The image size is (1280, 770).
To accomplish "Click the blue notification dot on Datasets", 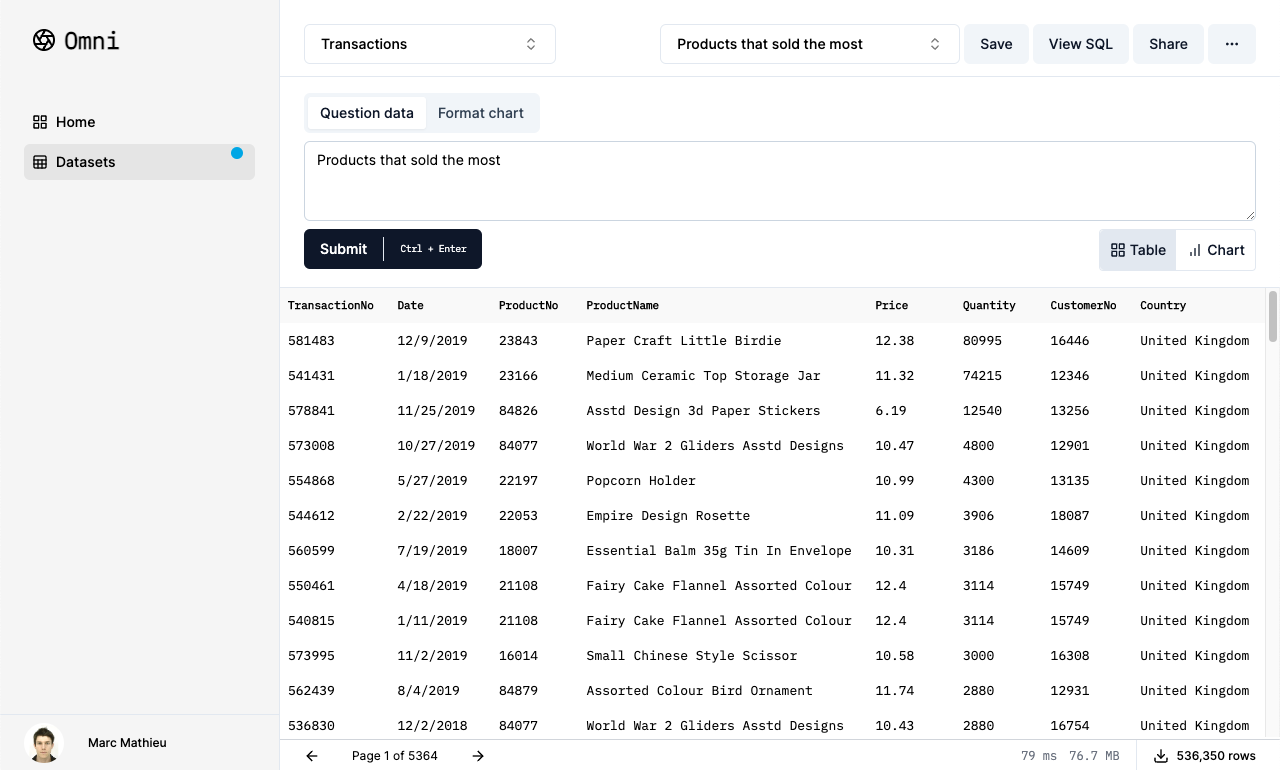I will (x=237, y=153).
